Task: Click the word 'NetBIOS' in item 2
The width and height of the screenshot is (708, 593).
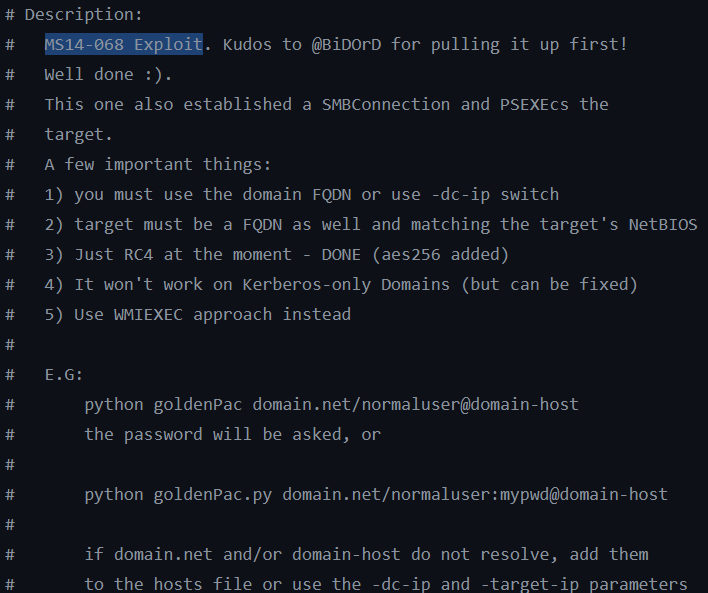Action: click(x=663, y=224)
